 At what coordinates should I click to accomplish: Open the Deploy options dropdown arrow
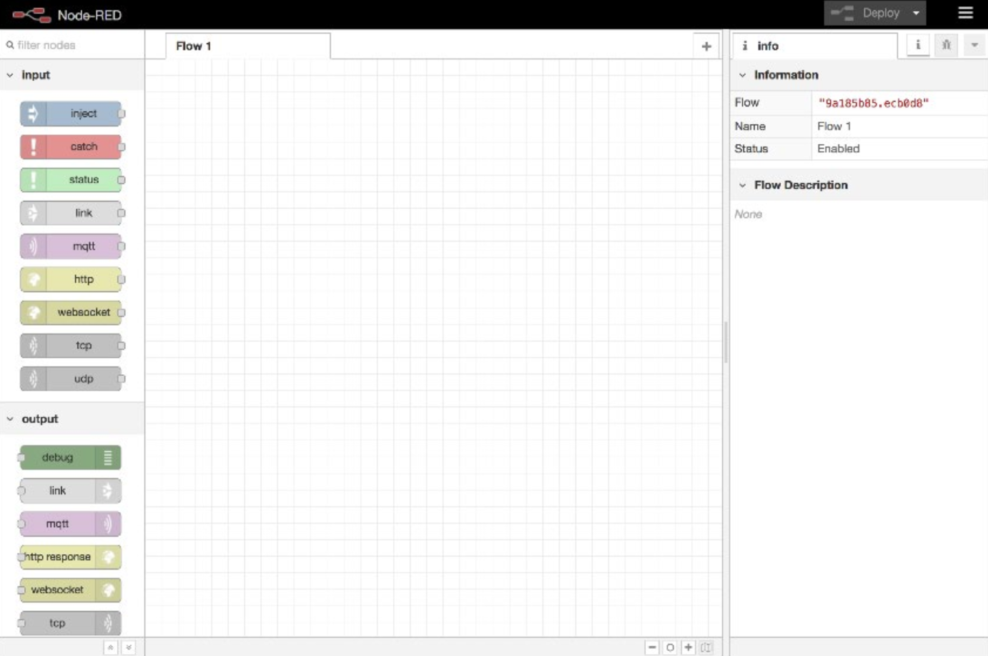tap(916, 13)
